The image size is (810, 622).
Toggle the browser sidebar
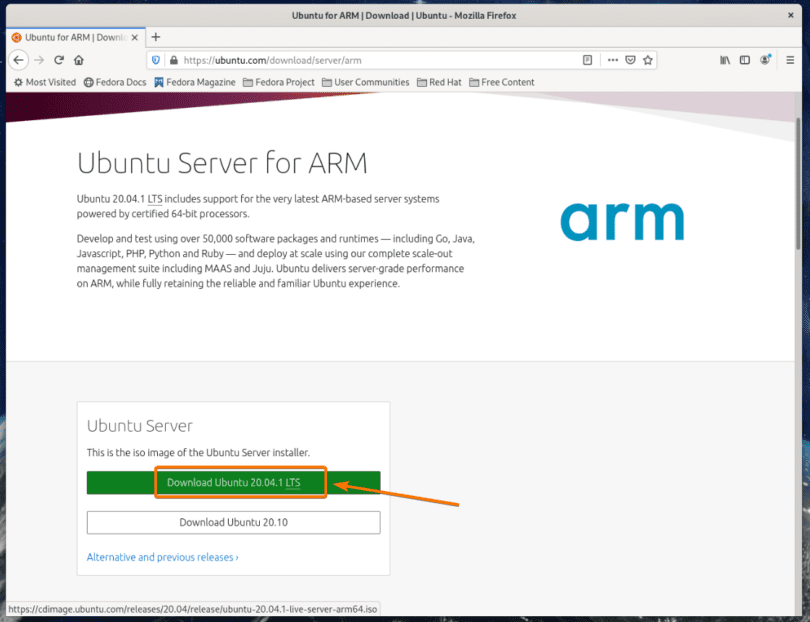point(745,60)
